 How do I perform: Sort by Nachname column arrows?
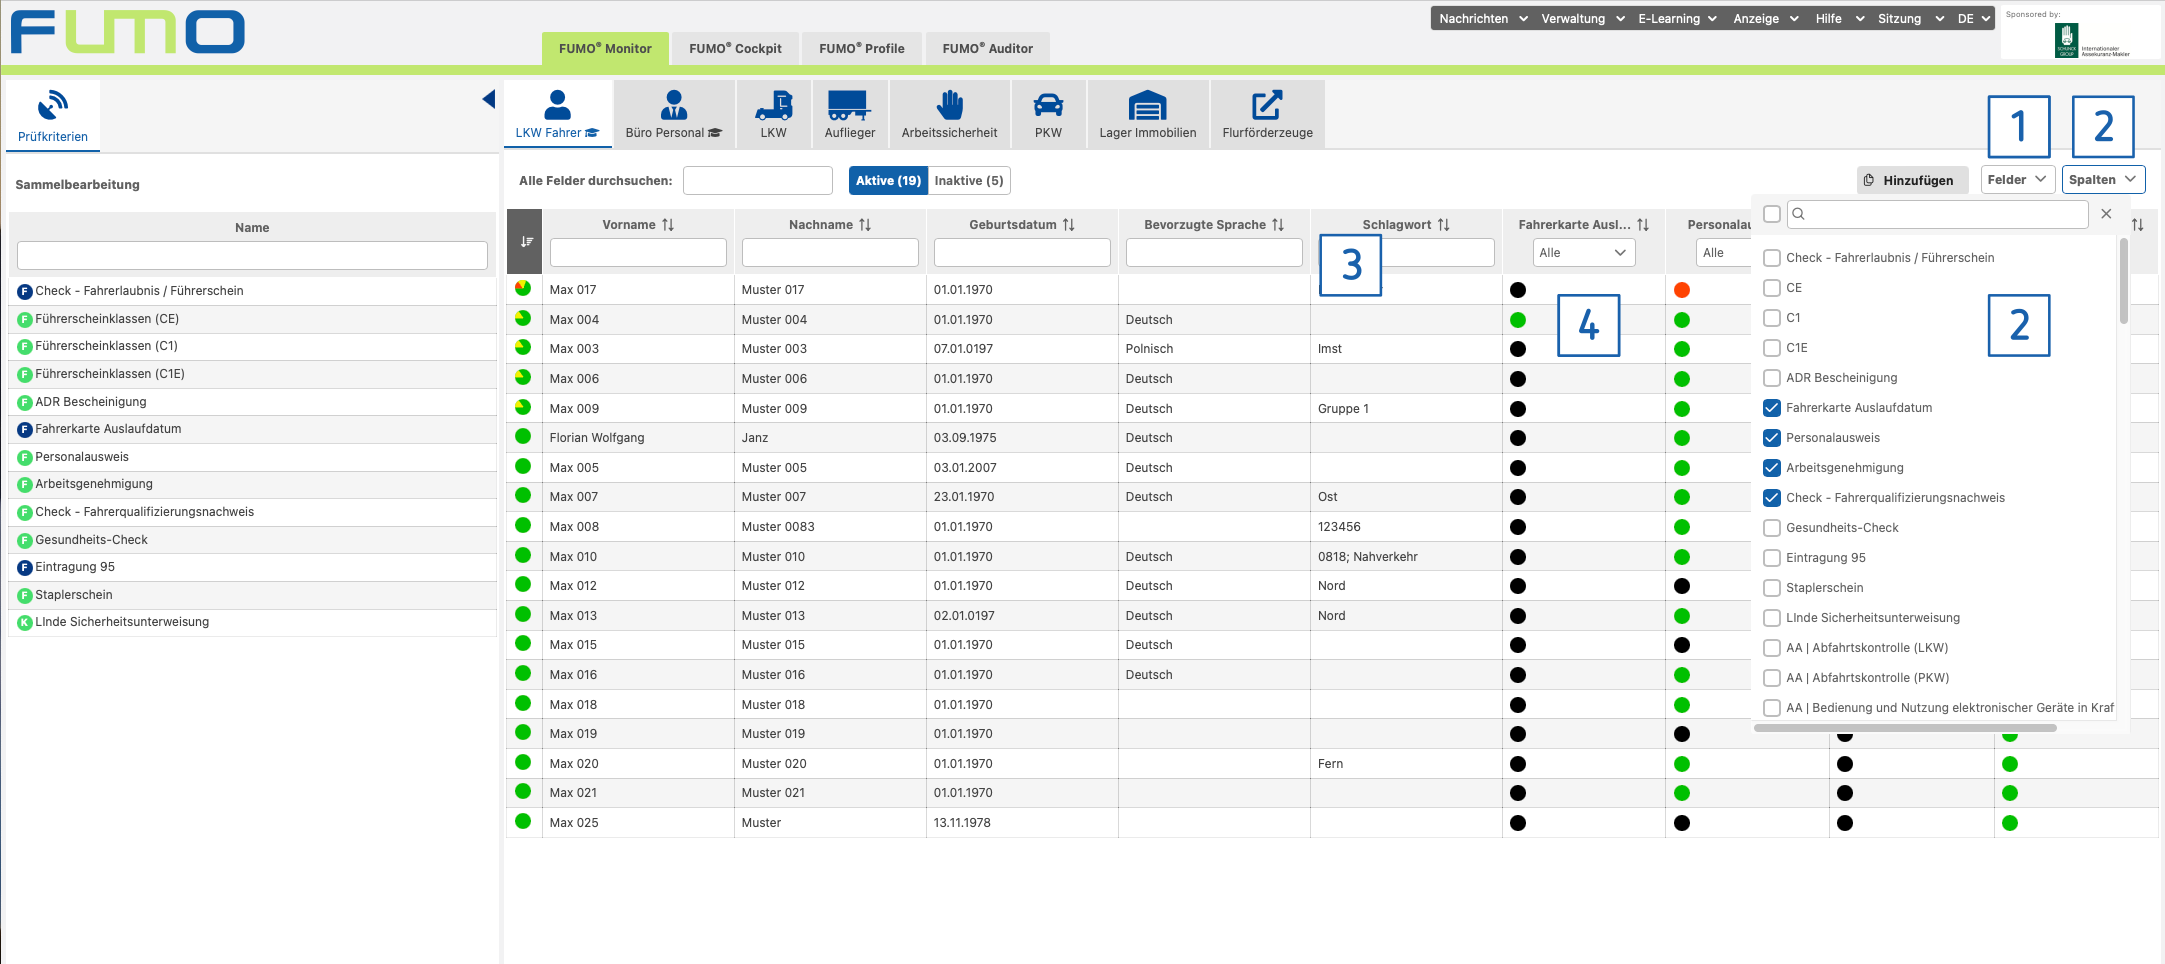click(865, 225)
